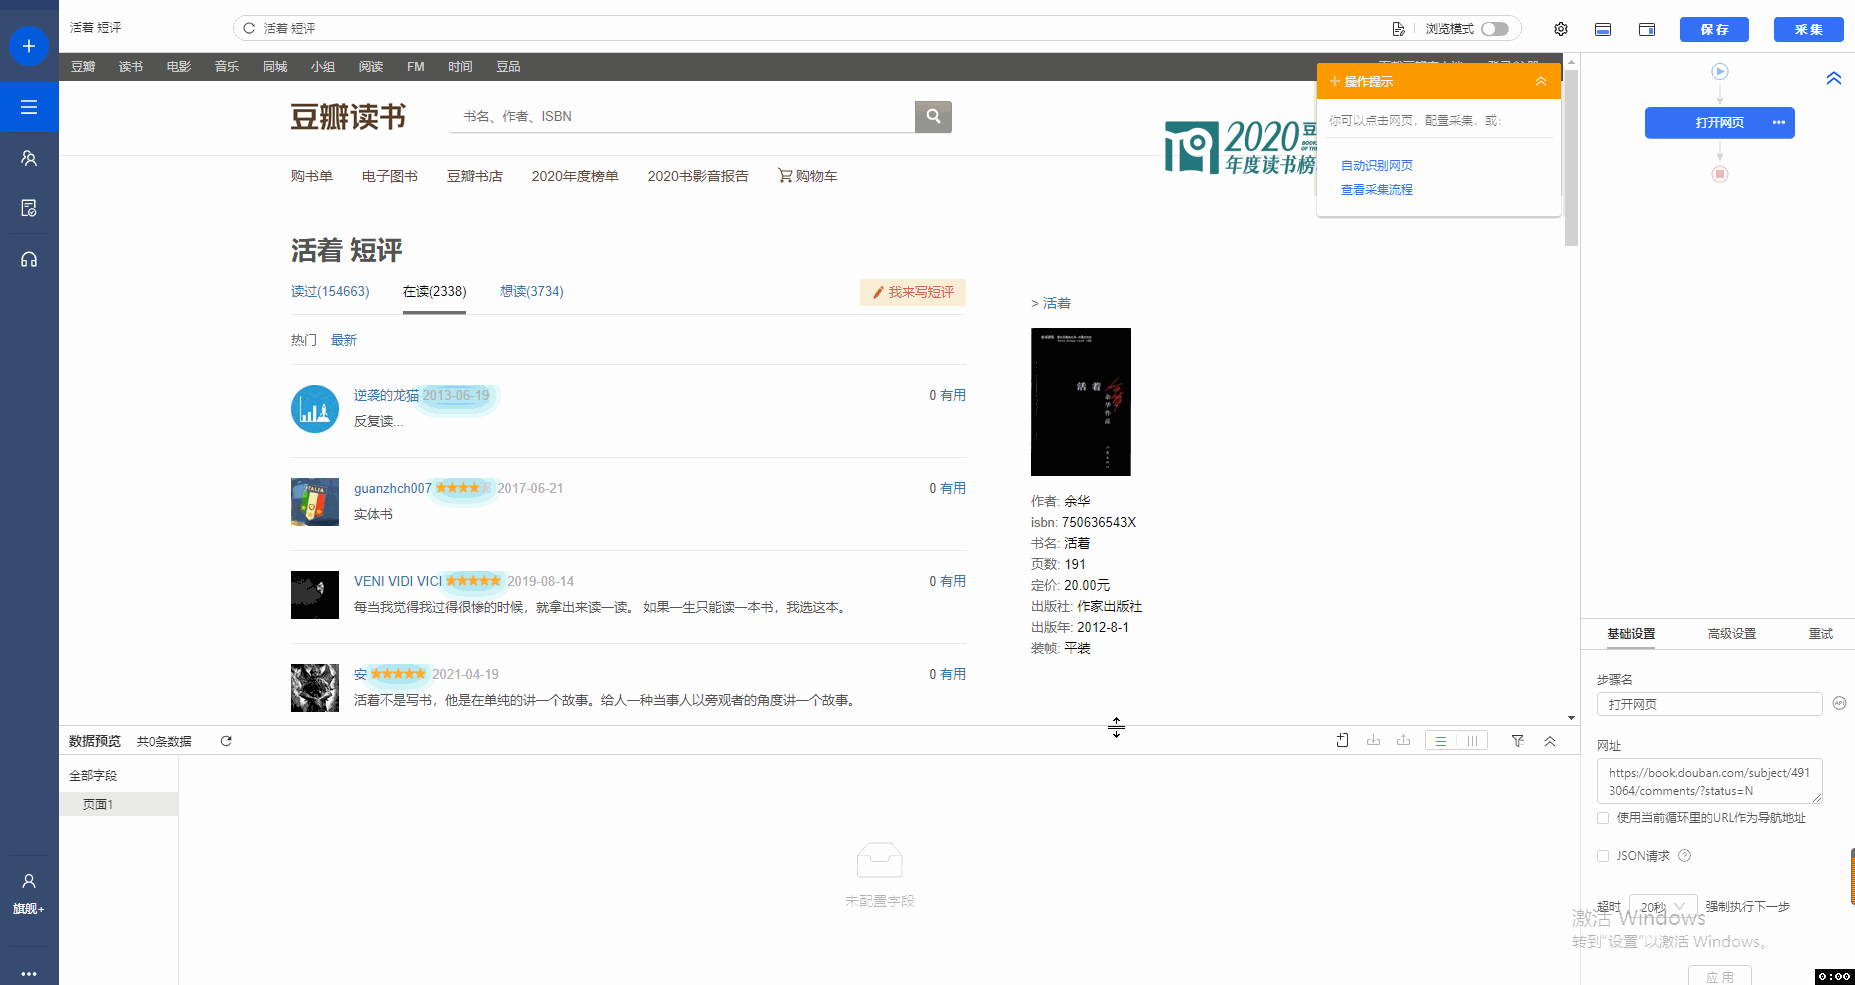Click the add field icon in data preview
This screenshot has height=985, width=1855.
(x=1343, y=741)
